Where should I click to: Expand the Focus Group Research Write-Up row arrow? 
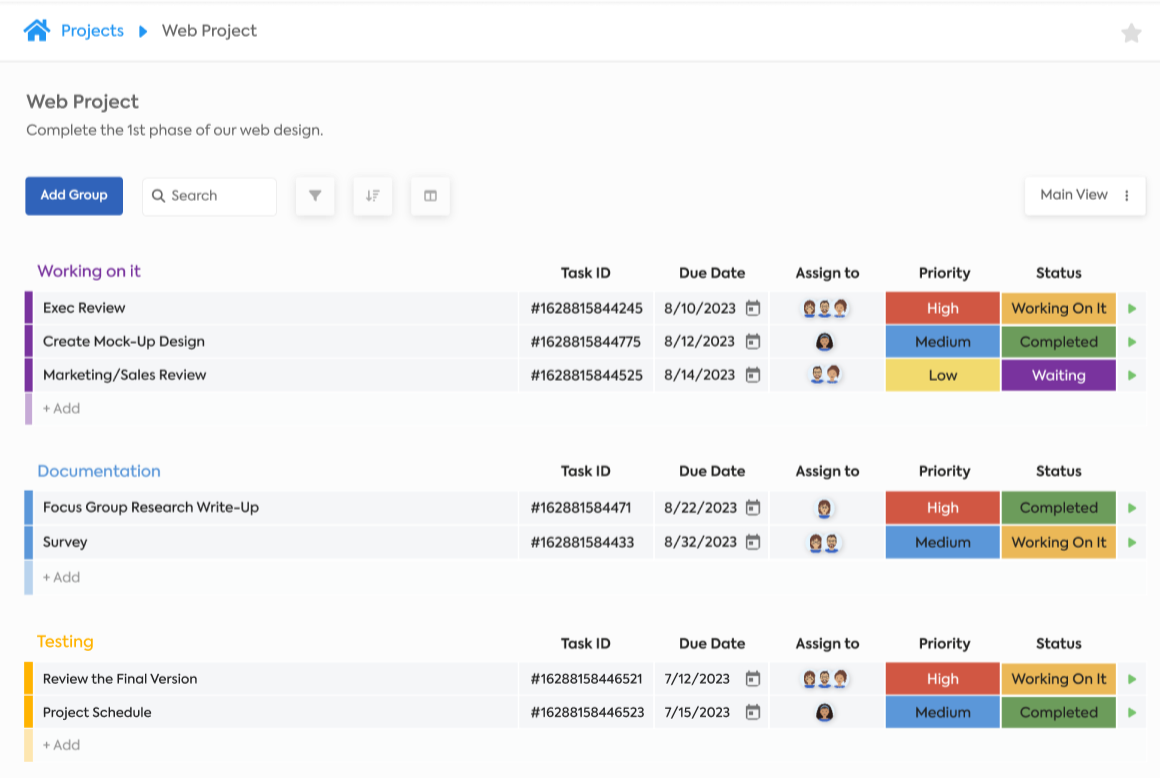pos(1132,508)
